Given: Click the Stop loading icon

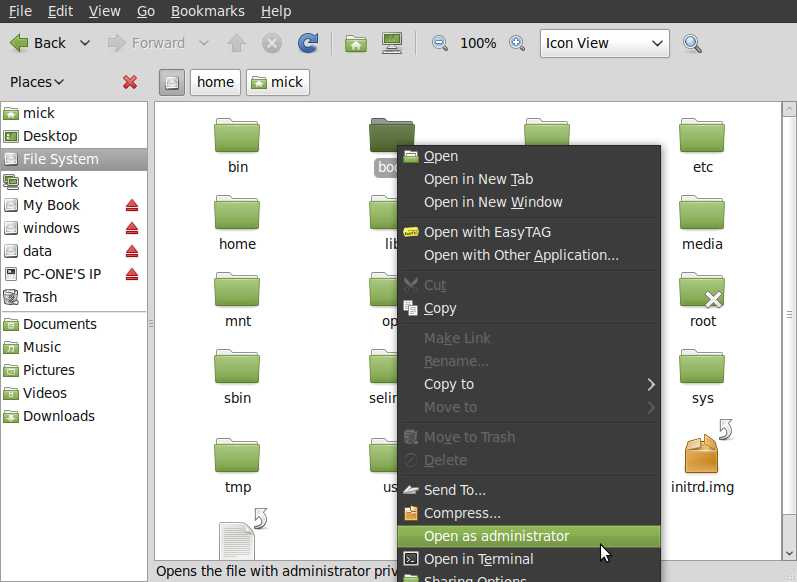Looking at the screenshot, I should (272, 43).
